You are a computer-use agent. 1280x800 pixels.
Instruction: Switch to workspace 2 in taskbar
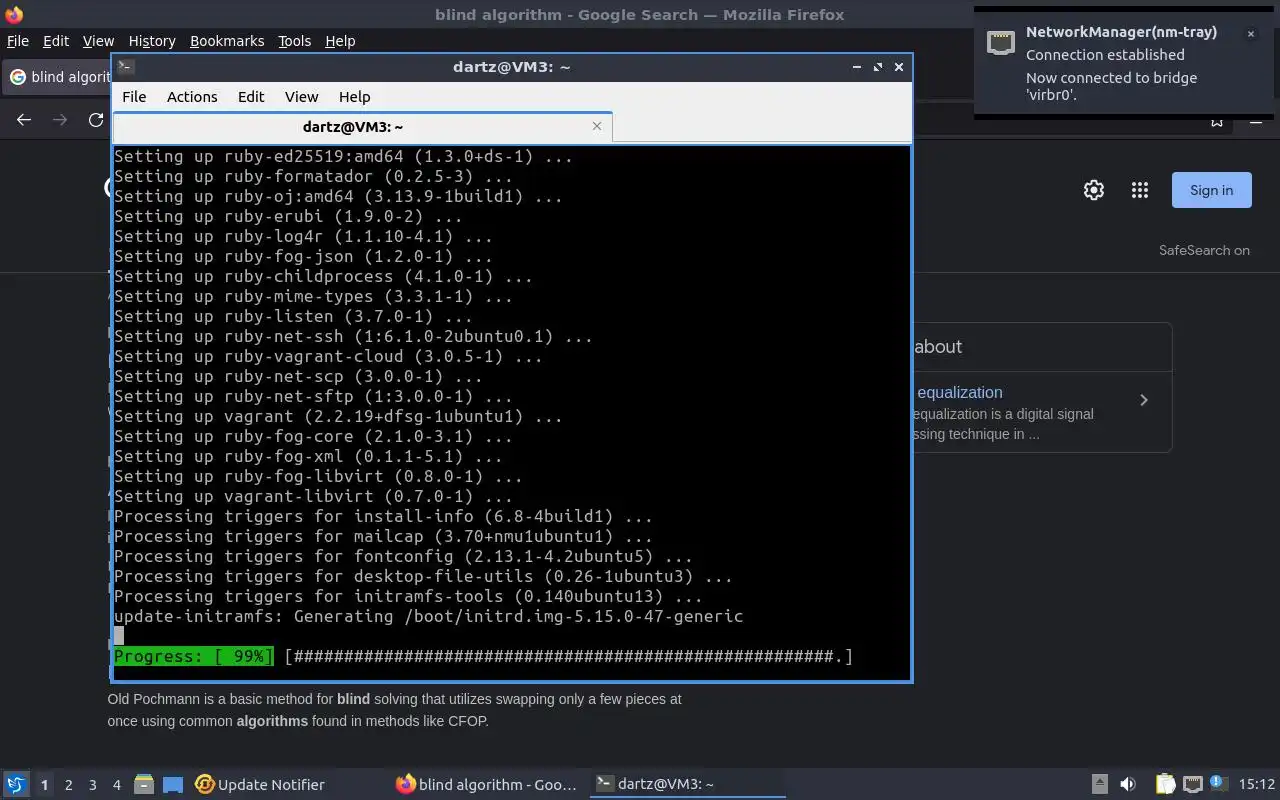click(69, 785)
